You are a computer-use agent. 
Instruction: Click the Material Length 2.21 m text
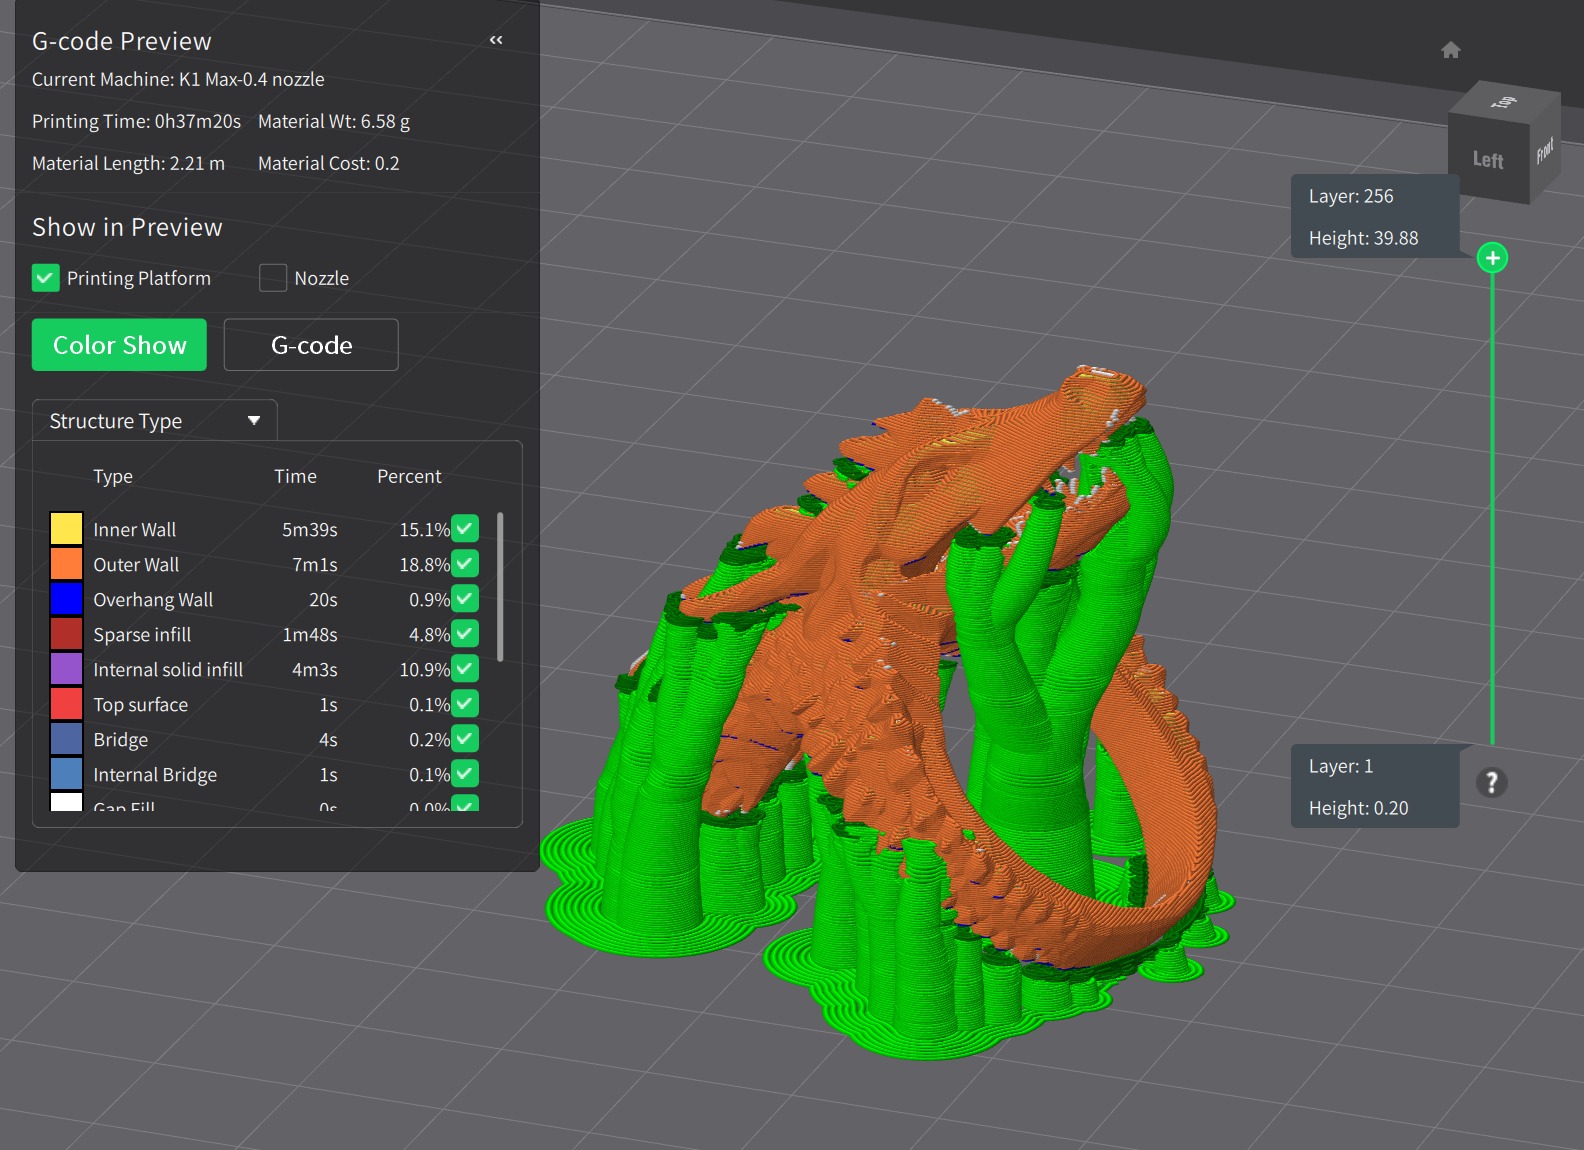pyautogui.click(x=128, y=163)
